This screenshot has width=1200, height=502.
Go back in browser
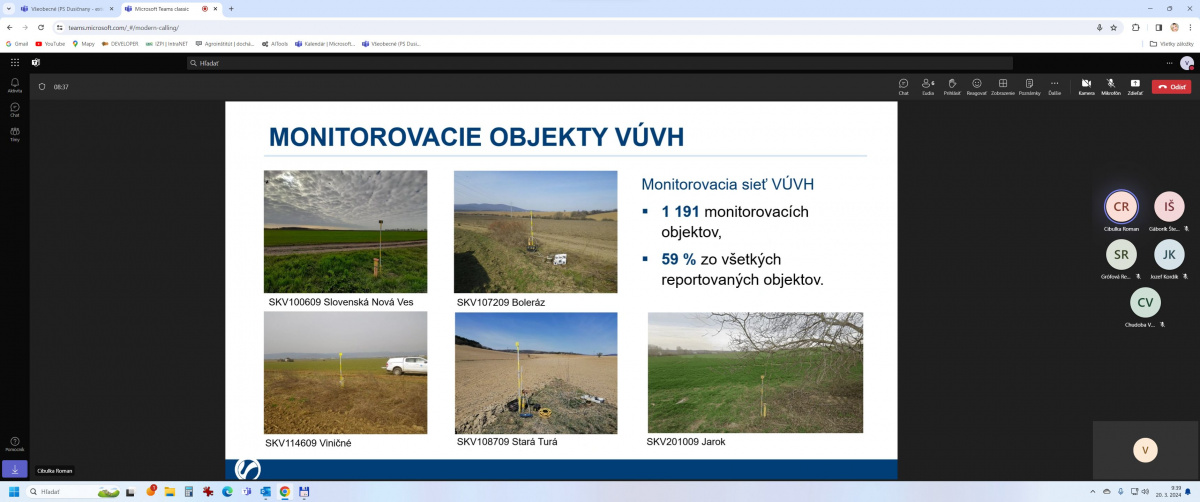point(8,28)
